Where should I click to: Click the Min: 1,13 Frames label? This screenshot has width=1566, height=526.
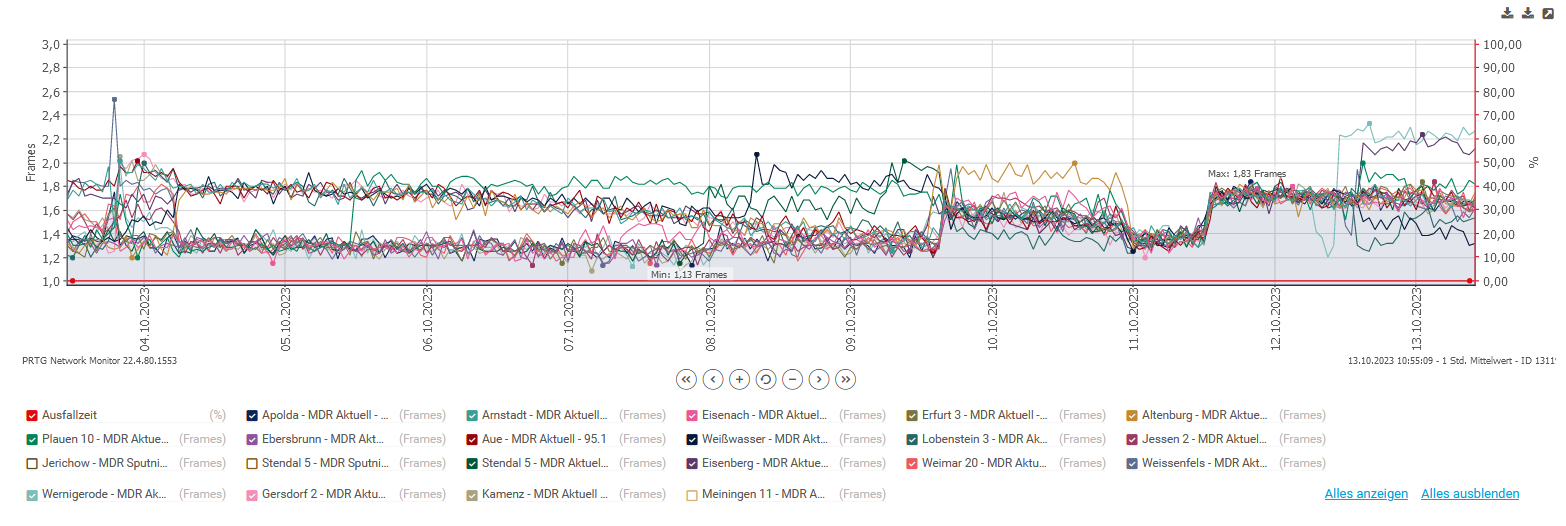689,274
